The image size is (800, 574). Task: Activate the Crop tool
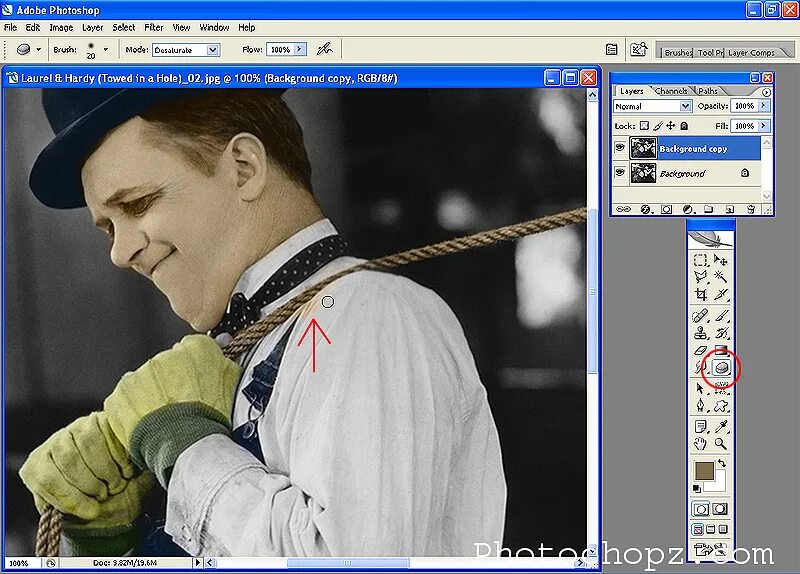[701, 294]
